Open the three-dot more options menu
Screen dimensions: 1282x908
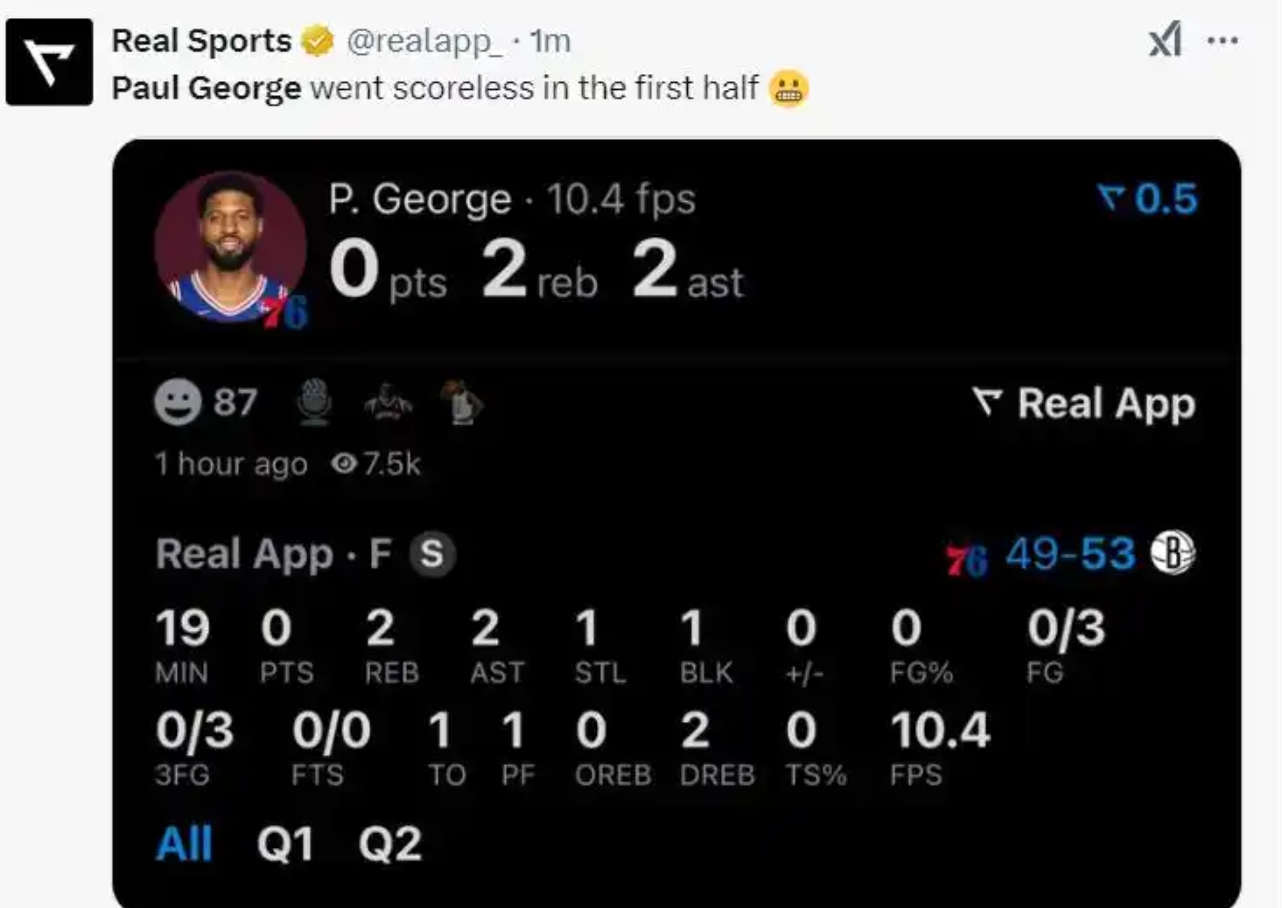(x=1223, y=42)
